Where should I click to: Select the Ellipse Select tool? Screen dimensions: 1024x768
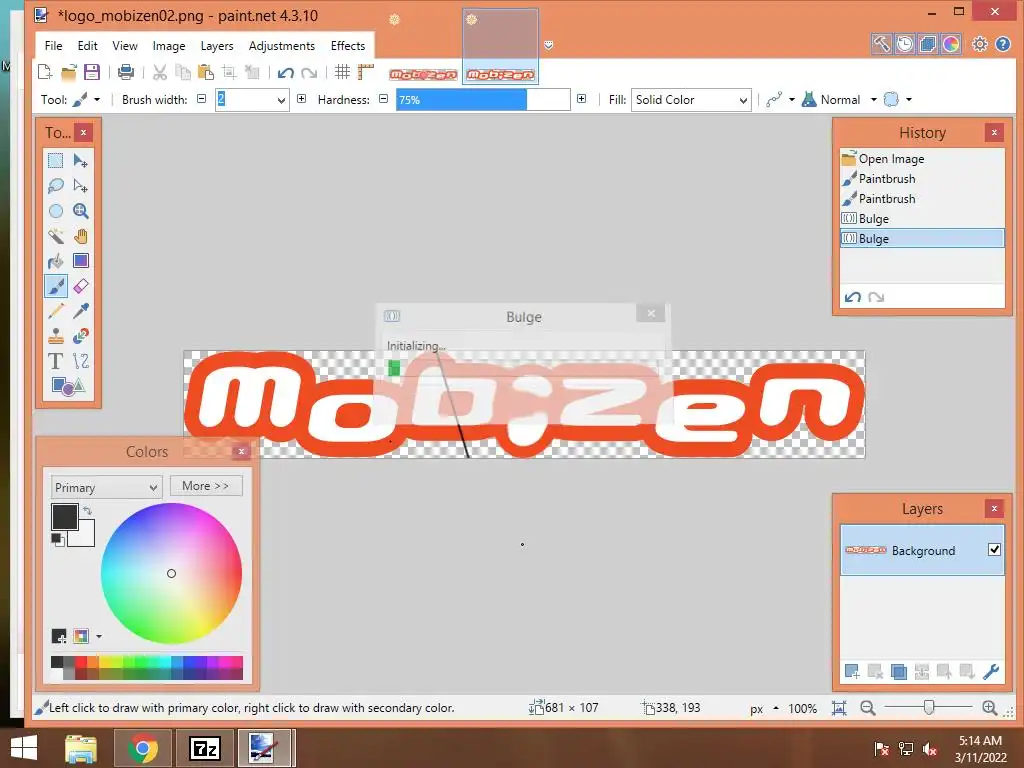(56, 211)
